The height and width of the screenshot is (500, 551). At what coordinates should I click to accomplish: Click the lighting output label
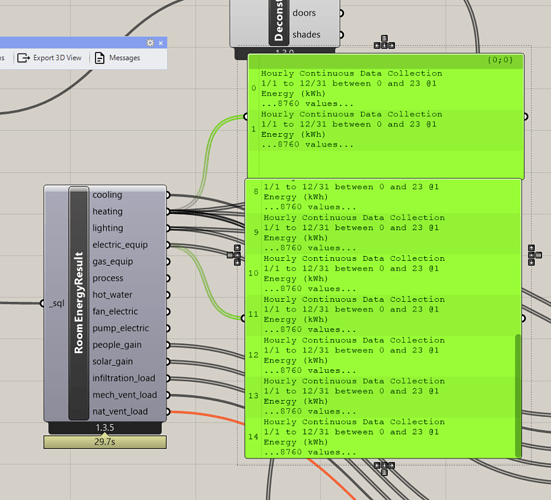click(108, 228)
